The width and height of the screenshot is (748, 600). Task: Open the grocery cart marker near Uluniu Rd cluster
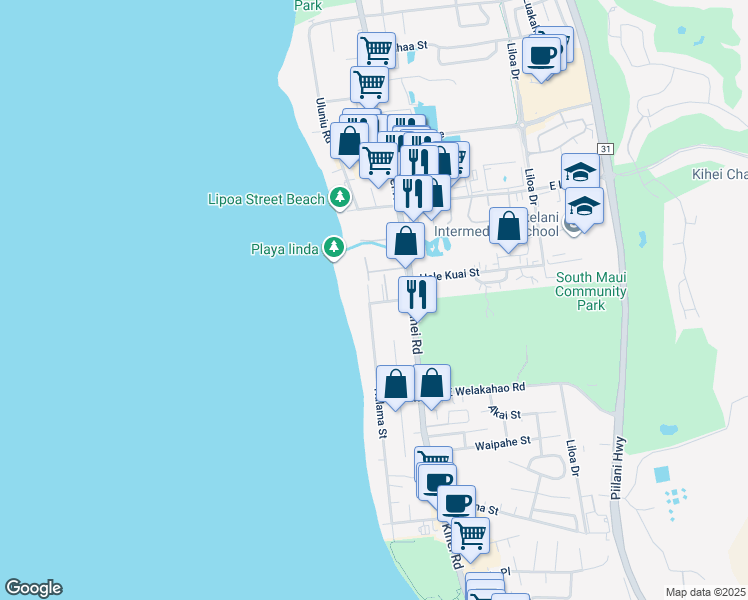[x=378, y=160]
